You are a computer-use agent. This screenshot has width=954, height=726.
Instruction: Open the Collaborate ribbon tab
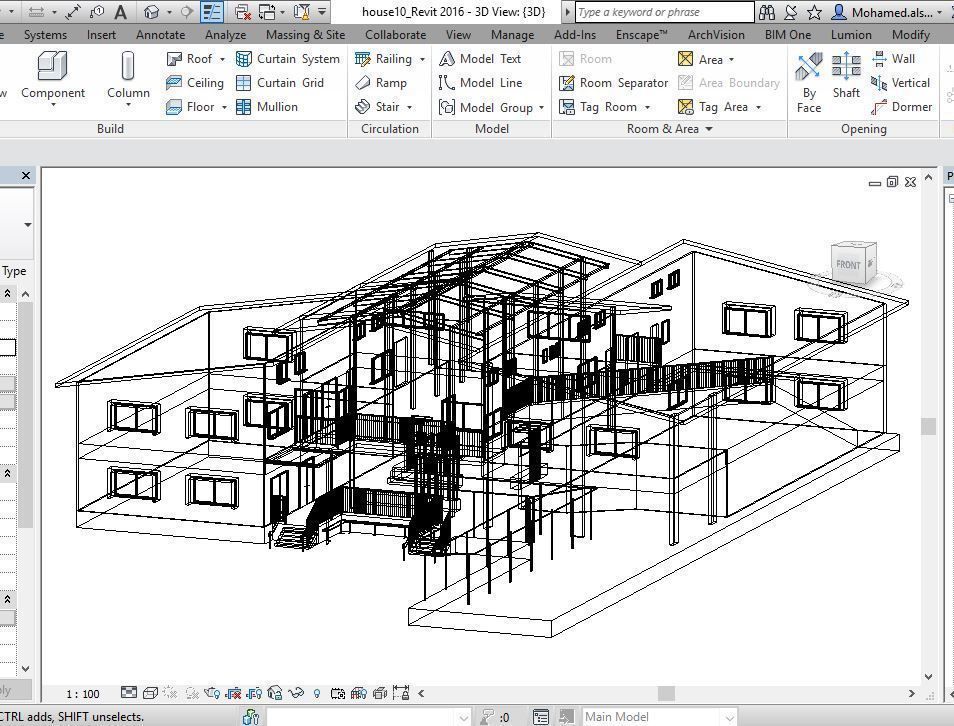tap(395, 35)
